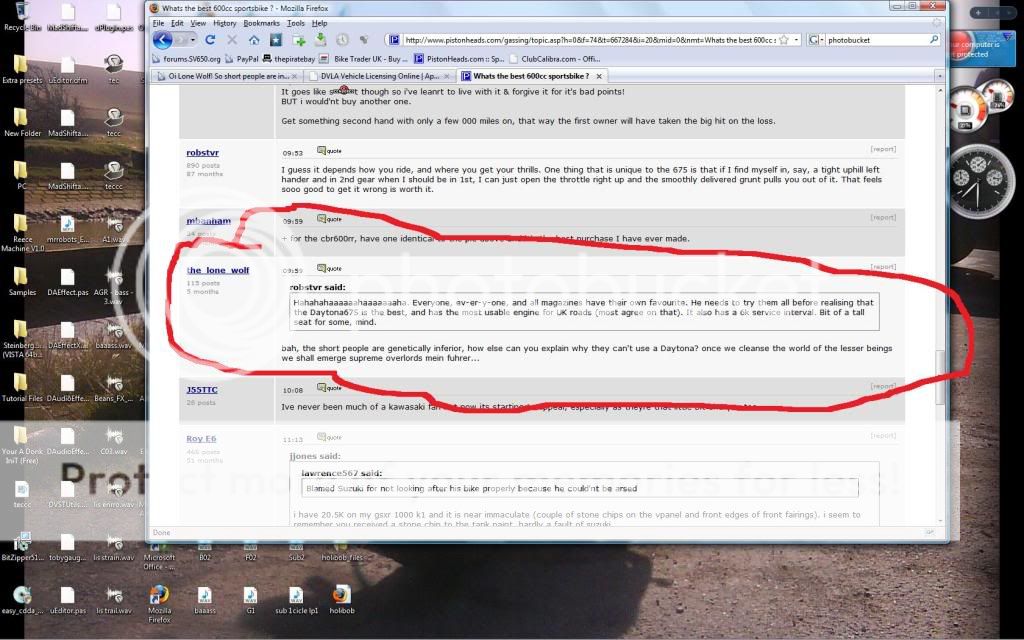Select the A1.wav desktop file

click(114, 229)
